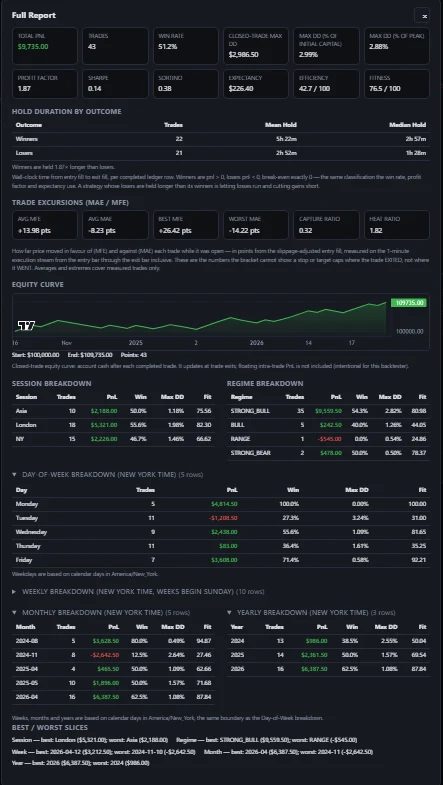Click the 2025-05 month row
The width and height of the screenshot is (443, 785).
113,683
